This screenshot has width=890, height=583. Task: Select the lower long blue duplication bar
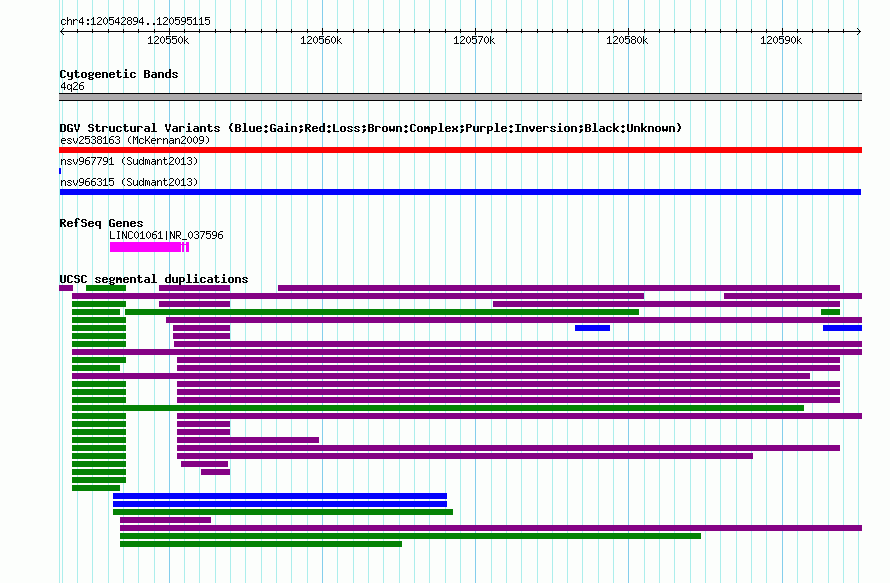point(280,504)
